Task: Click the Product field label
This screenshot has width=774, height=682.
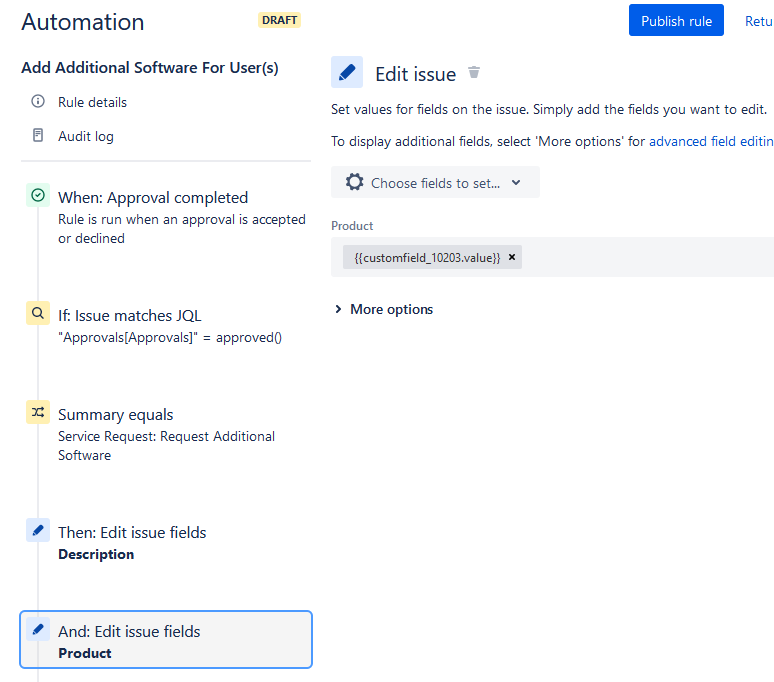Action: pos(352,226)
